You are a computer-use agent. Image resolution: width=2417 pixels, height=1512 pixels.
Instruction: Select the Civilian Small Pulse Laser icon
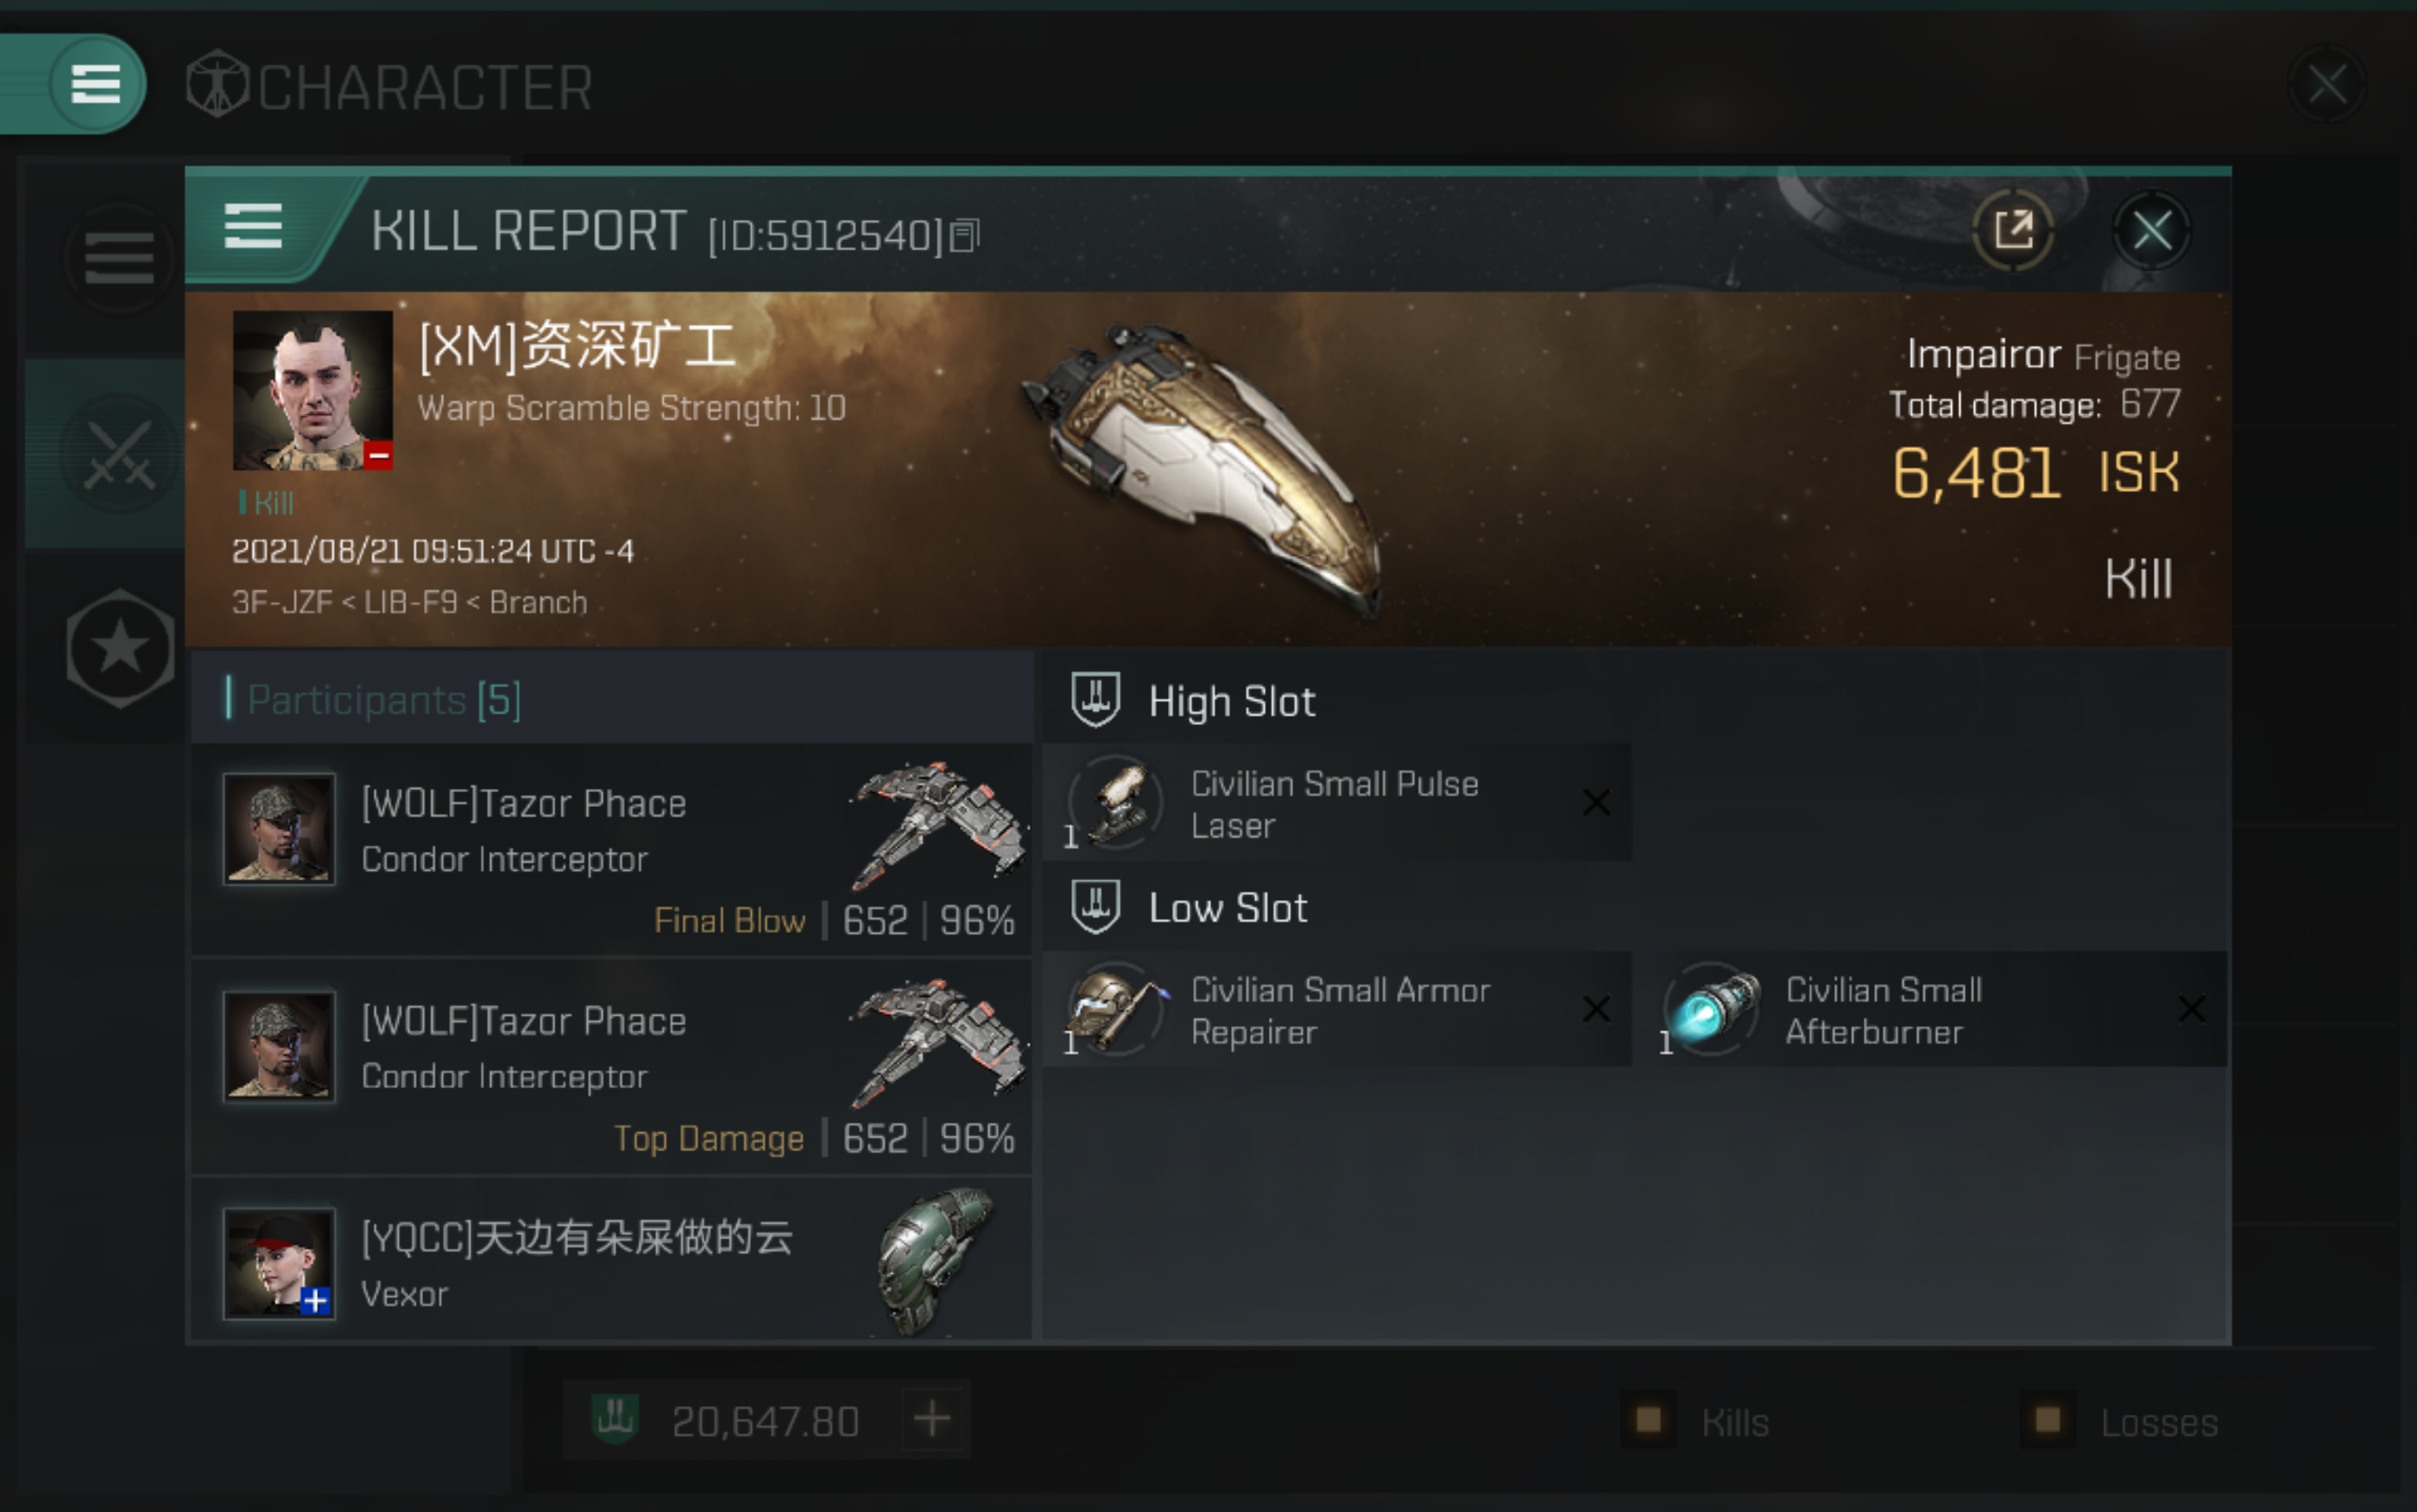(x=1115, y=802)
